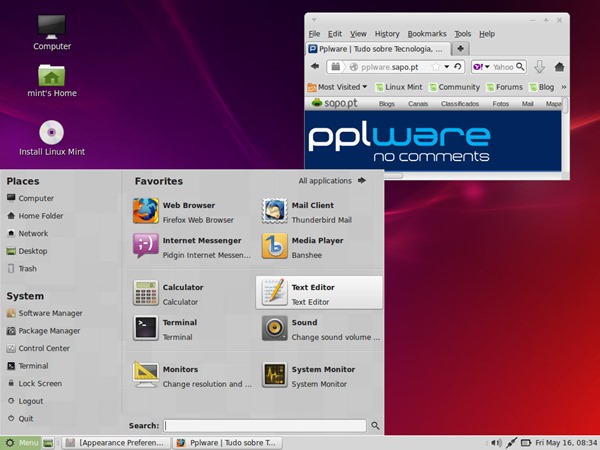This screenshot has width=600, height=450.
Task: Open Network in Places
Action: tap(28, 233)
